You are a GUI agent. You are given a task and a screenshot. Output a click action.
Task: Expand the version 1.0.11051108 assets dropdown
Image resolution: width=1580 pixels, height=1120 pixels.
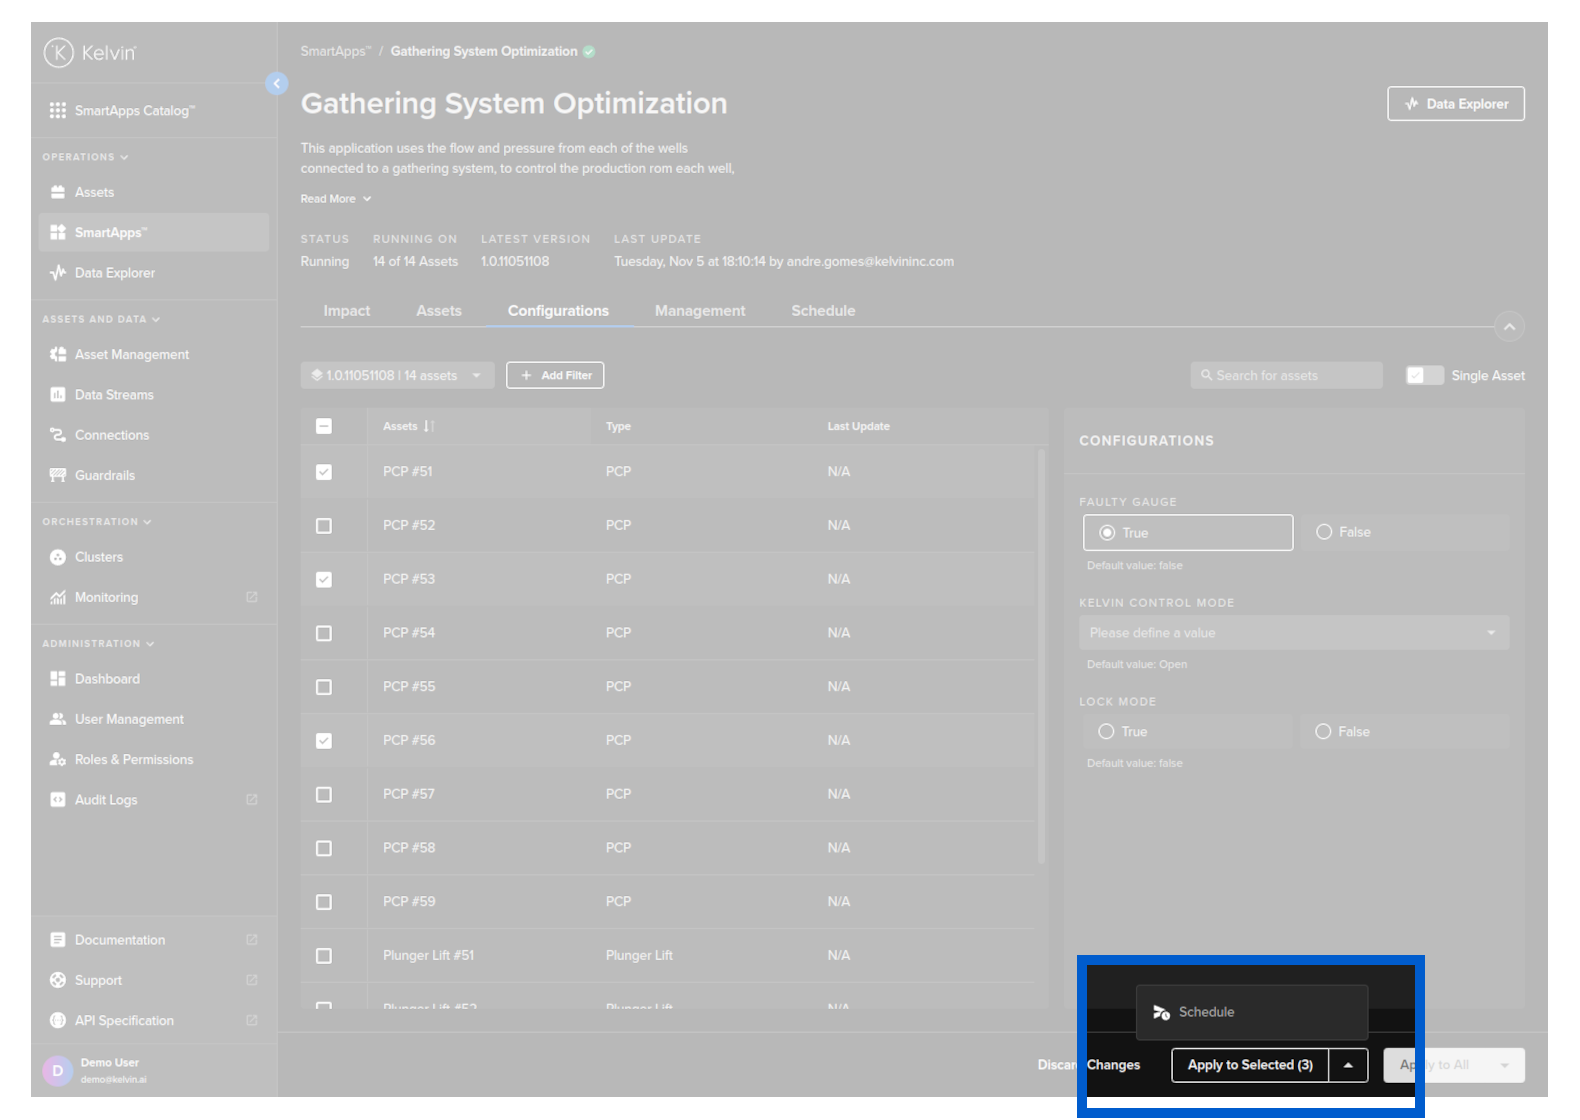pos(397,376)
